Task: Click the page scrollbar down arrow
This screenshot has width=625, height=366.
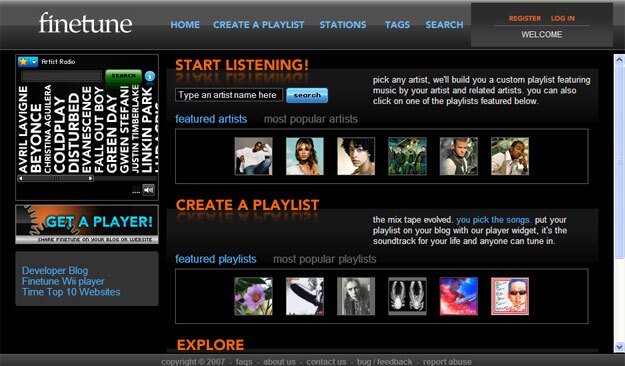Action: [x=619, y=346]
